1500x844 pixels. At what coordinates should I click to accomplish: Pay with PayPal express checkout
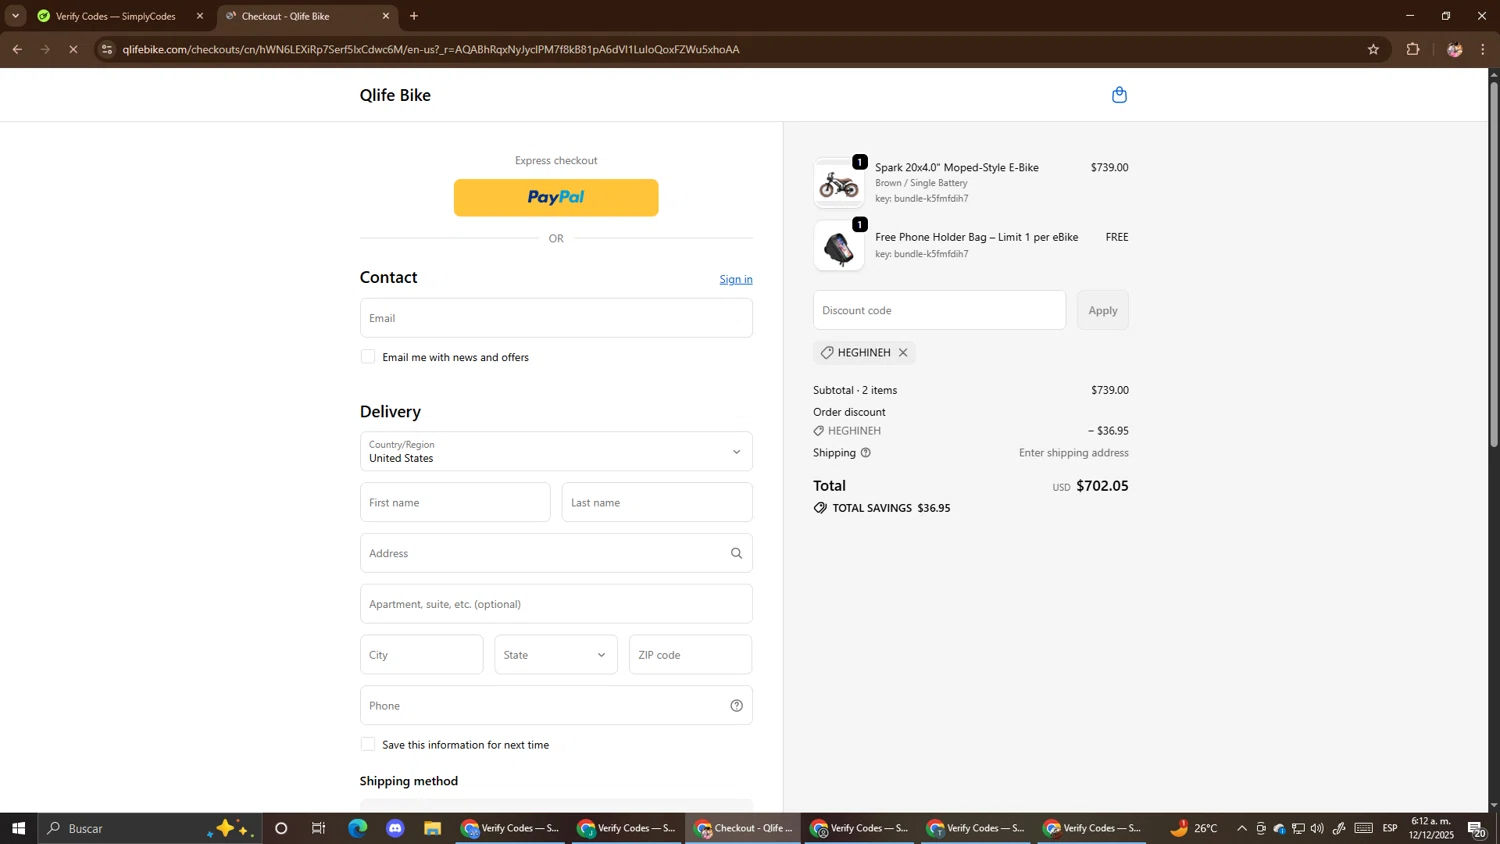556,198
